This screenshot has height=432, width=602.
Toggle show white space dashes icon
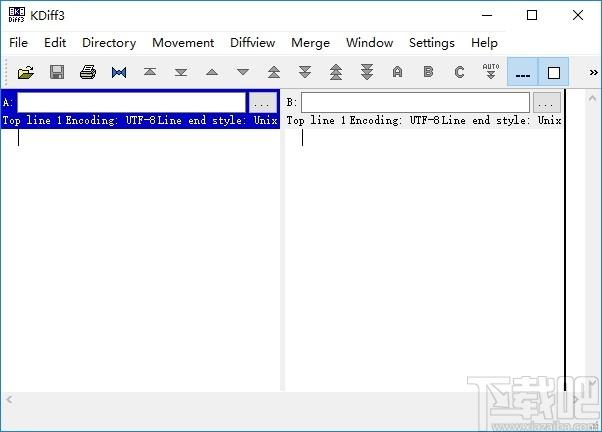(x=523, y=72)
